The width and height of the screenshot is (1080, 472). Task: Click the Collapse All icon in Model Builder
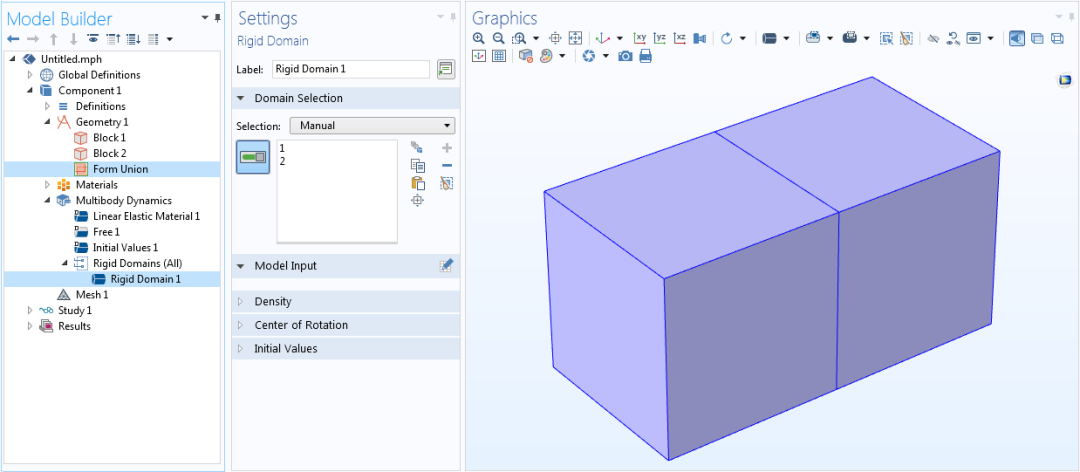(x=114, y=39)
